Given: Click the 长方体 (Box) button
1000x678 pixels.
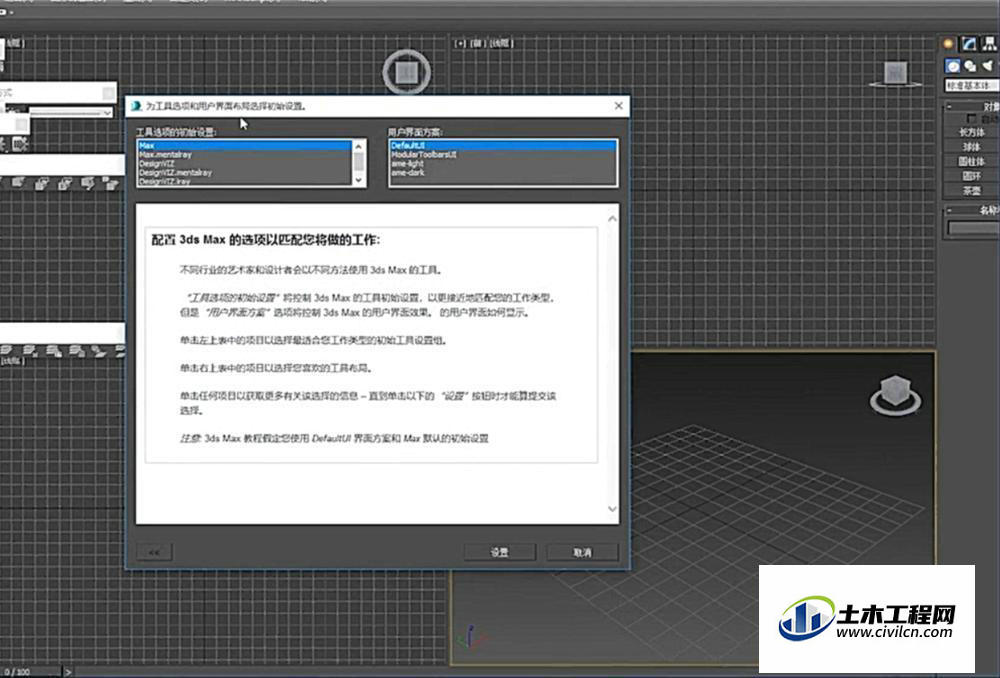Looking at the screenshot, I should (x=971, y=132).
